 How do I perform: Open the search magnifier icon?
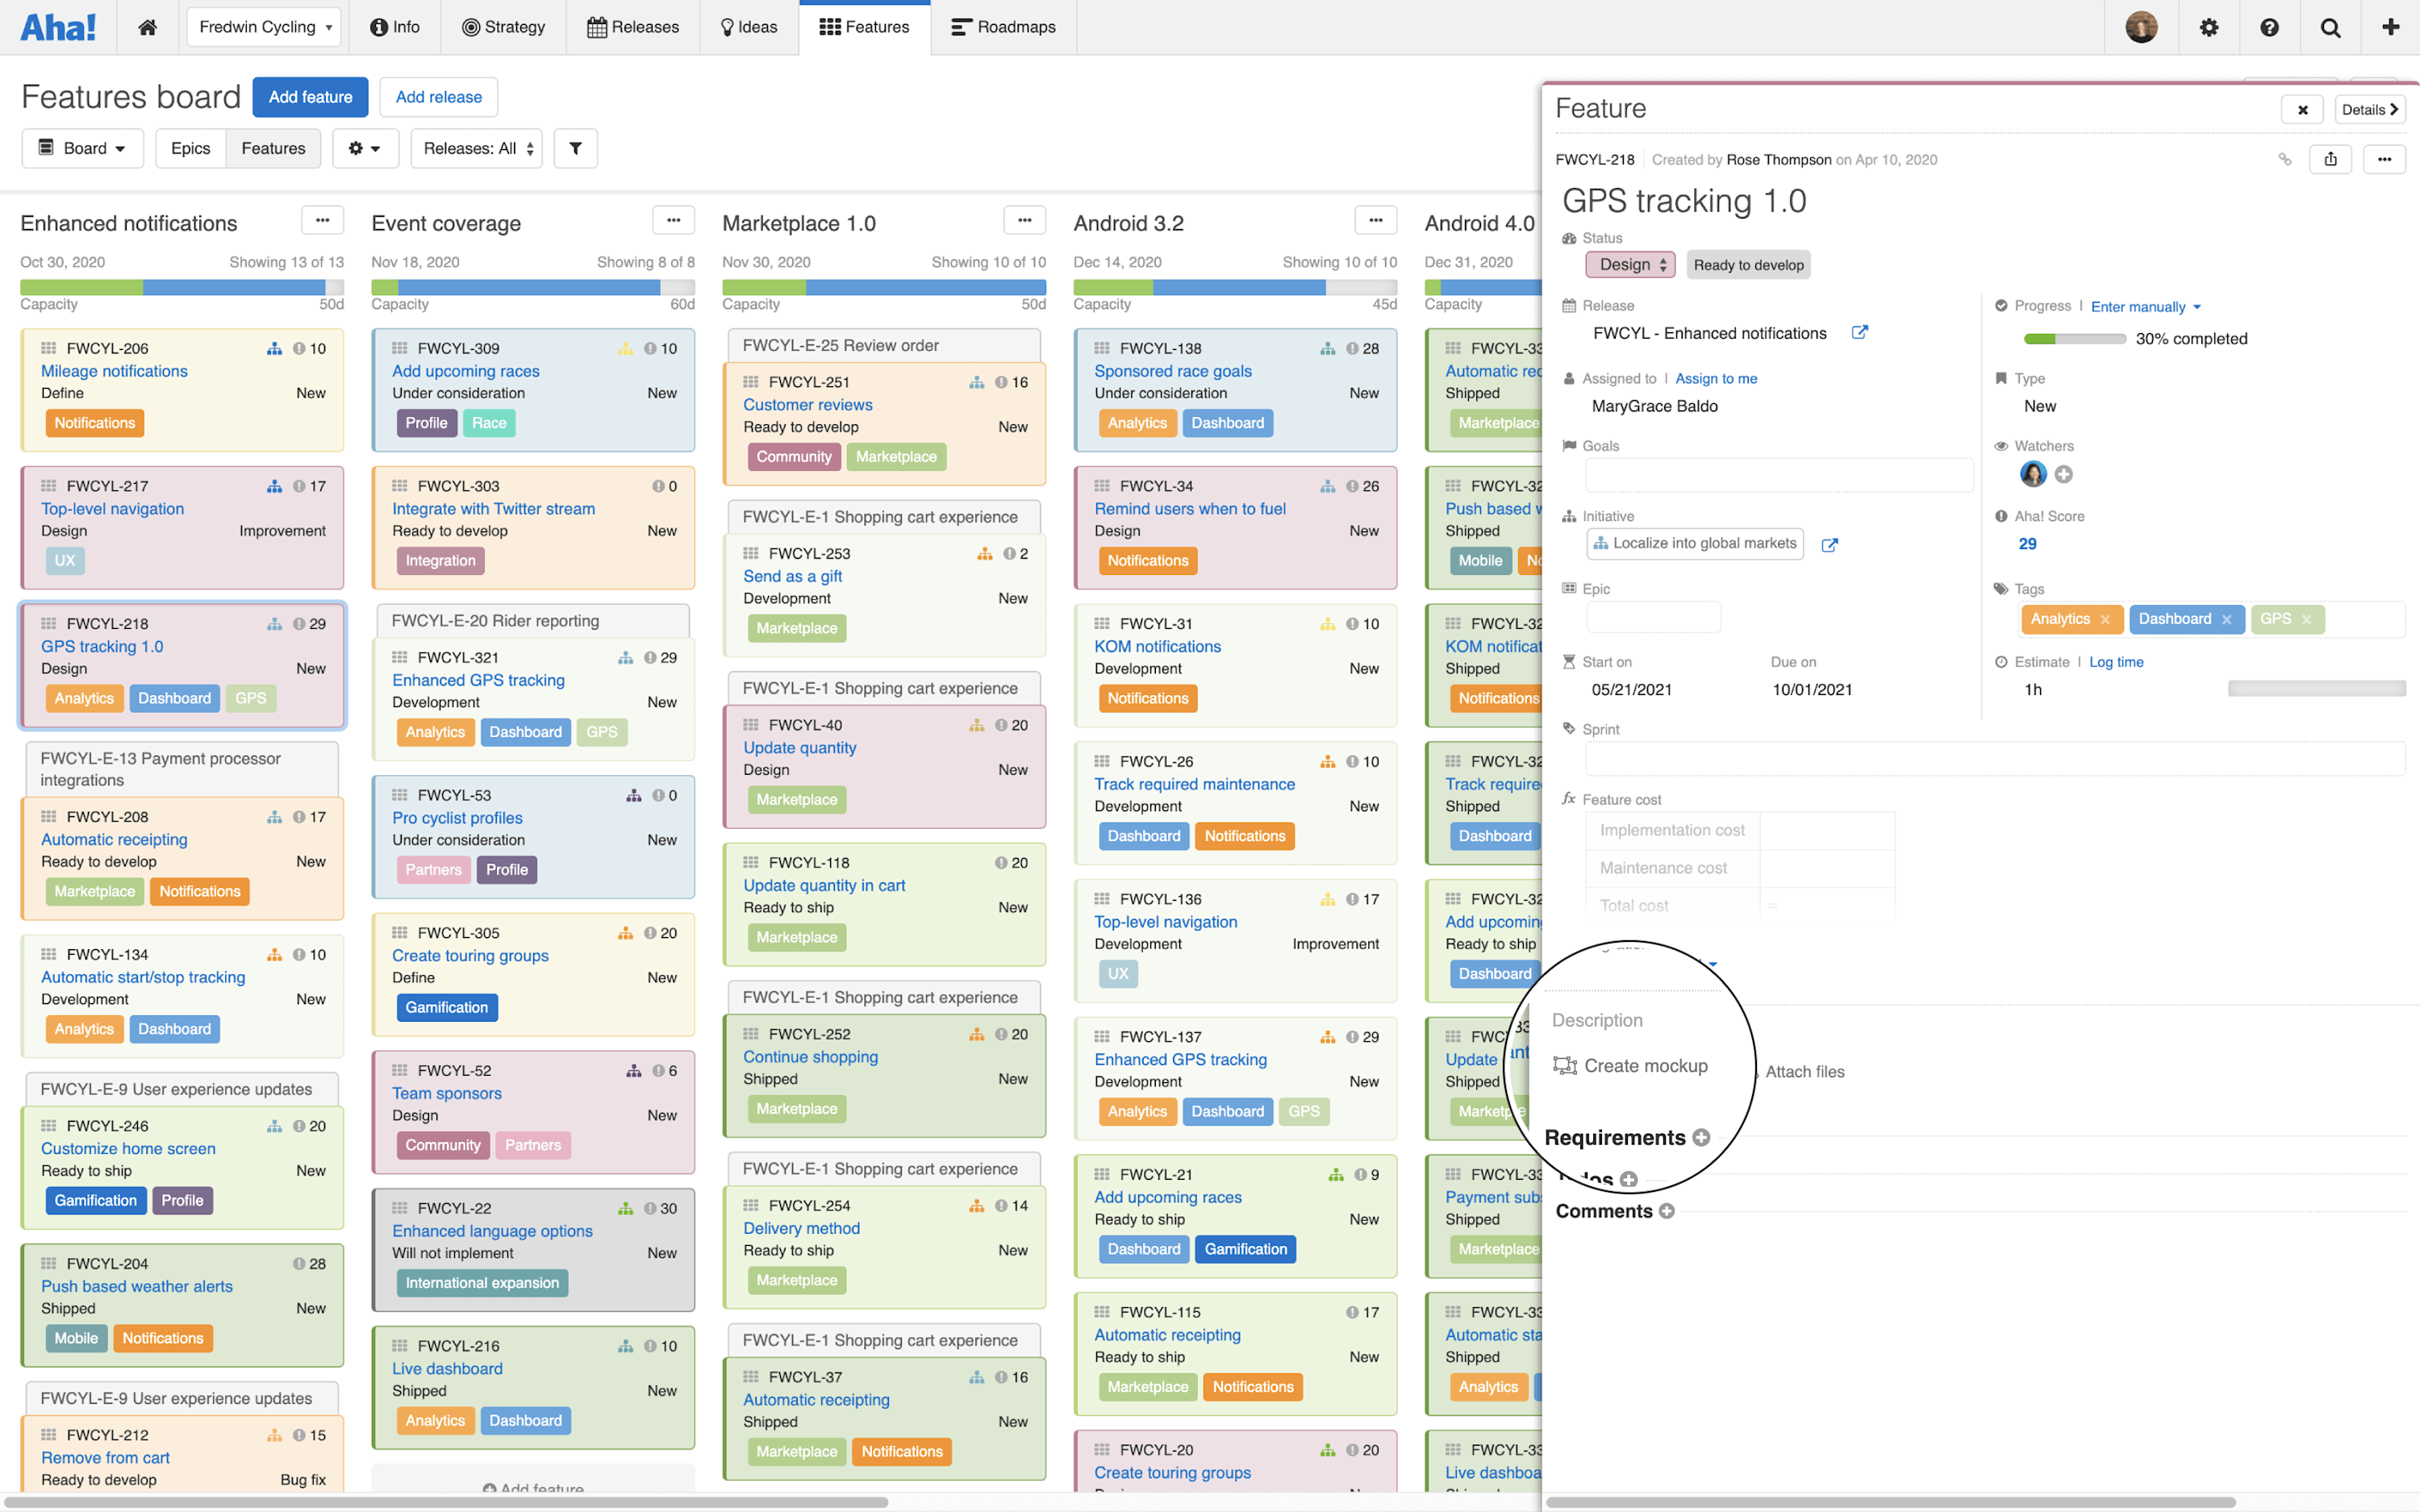coord(2329,27)
